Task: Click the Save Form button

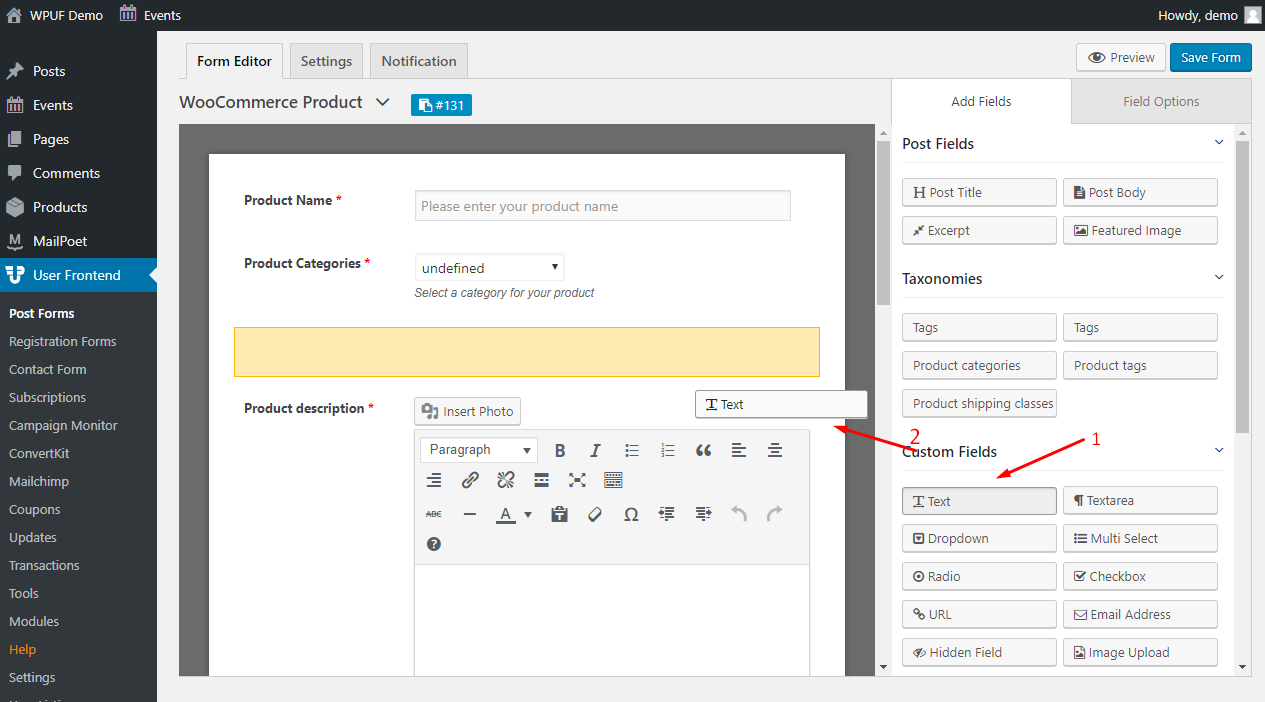Action: point(1210,58)
